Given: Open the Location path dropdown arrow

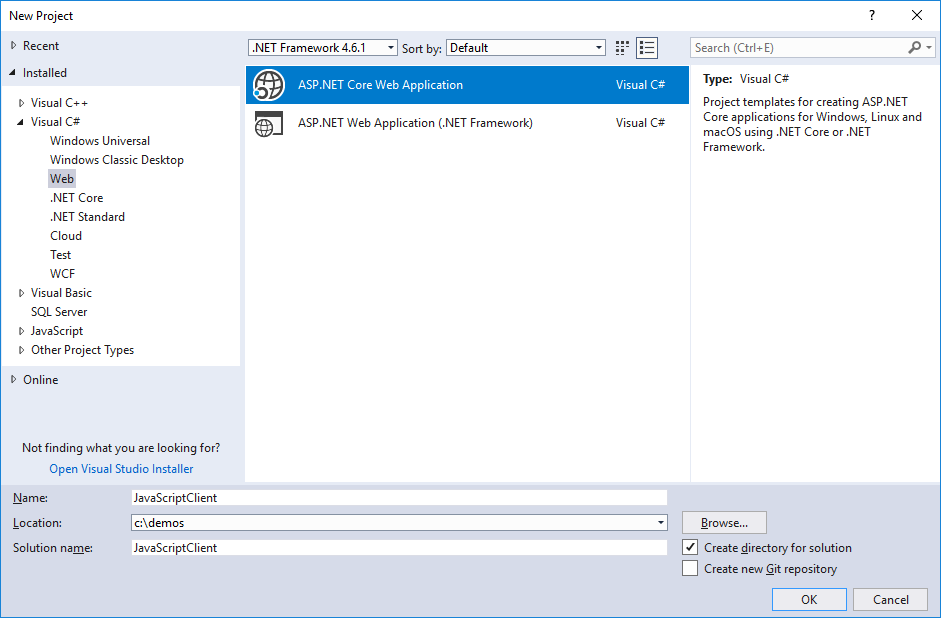Looking at the screenshot, I should coord(661,523).
